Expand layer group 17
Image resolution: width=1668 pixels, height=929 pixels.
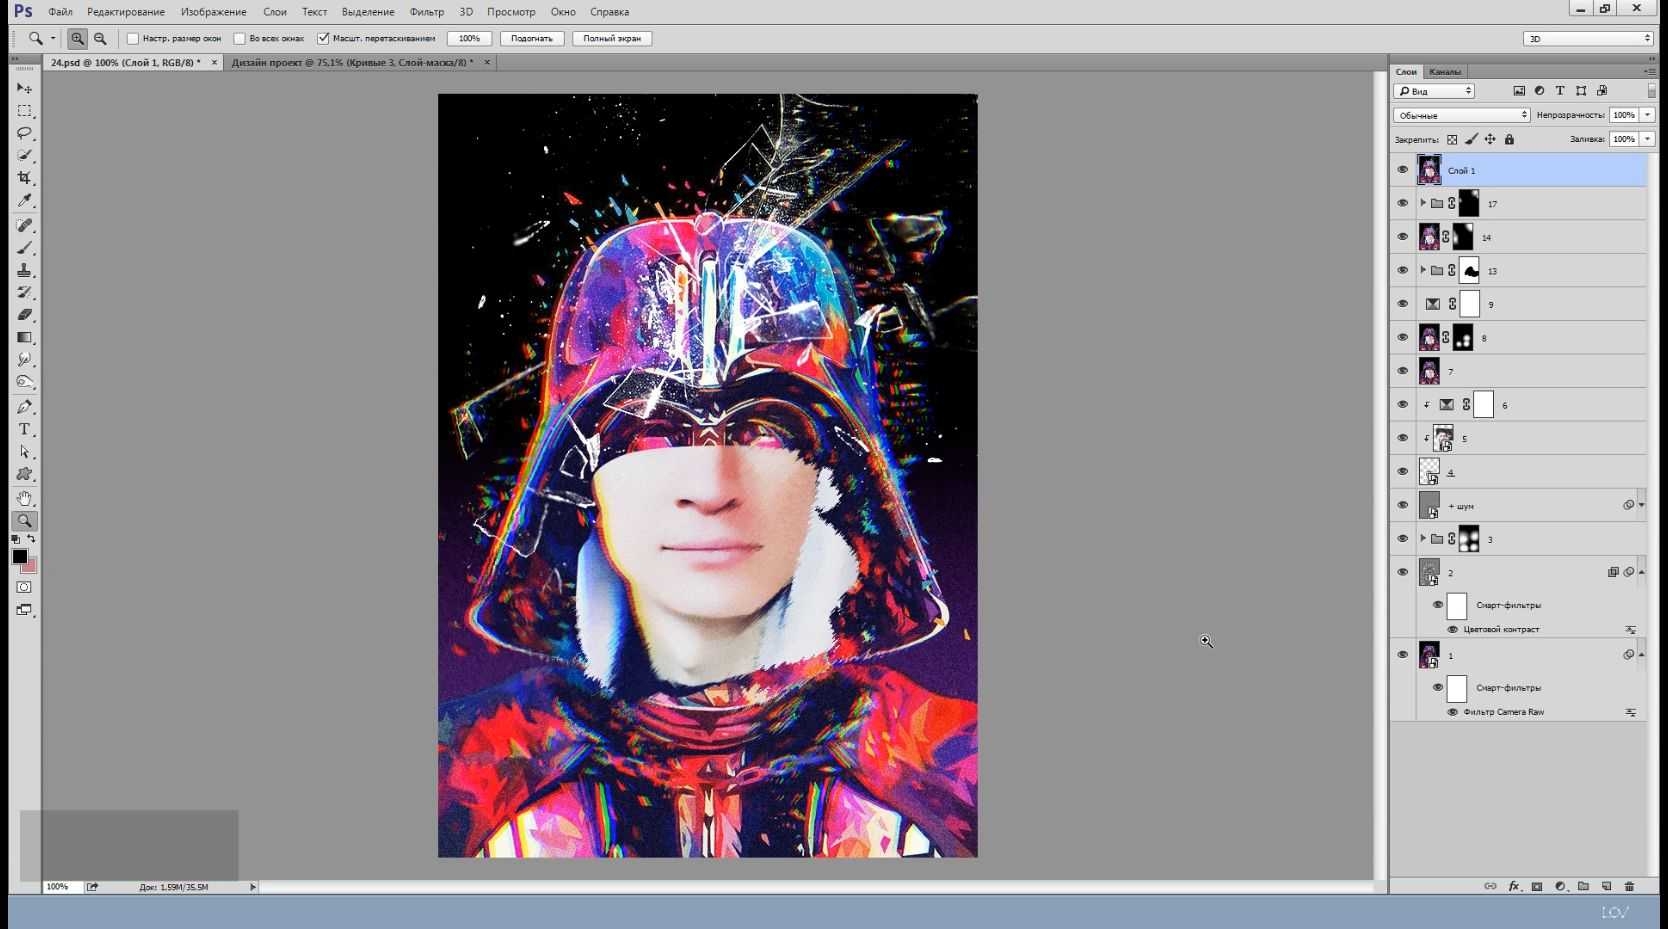coord(1423,203)
